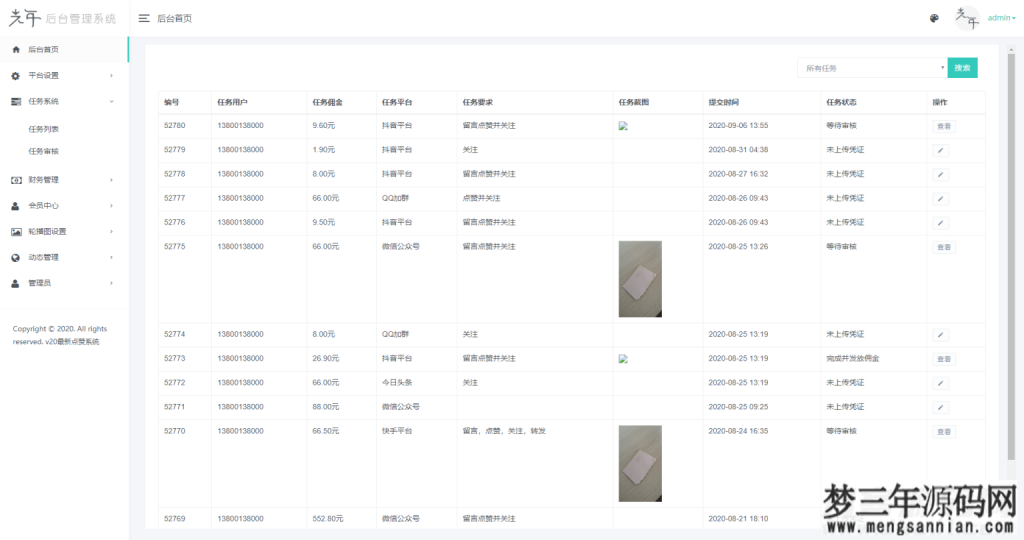Open the theme palette icon
Viewport: 1024px width, 540px height.
click(x=934, y=18)
